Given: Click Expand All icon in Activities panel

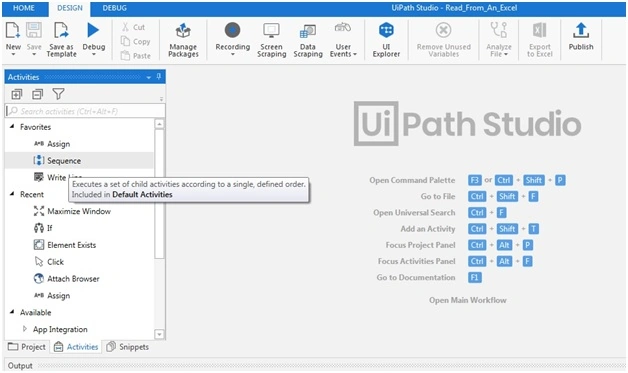Looking at the screenshot, I should (x=17, y=95).
